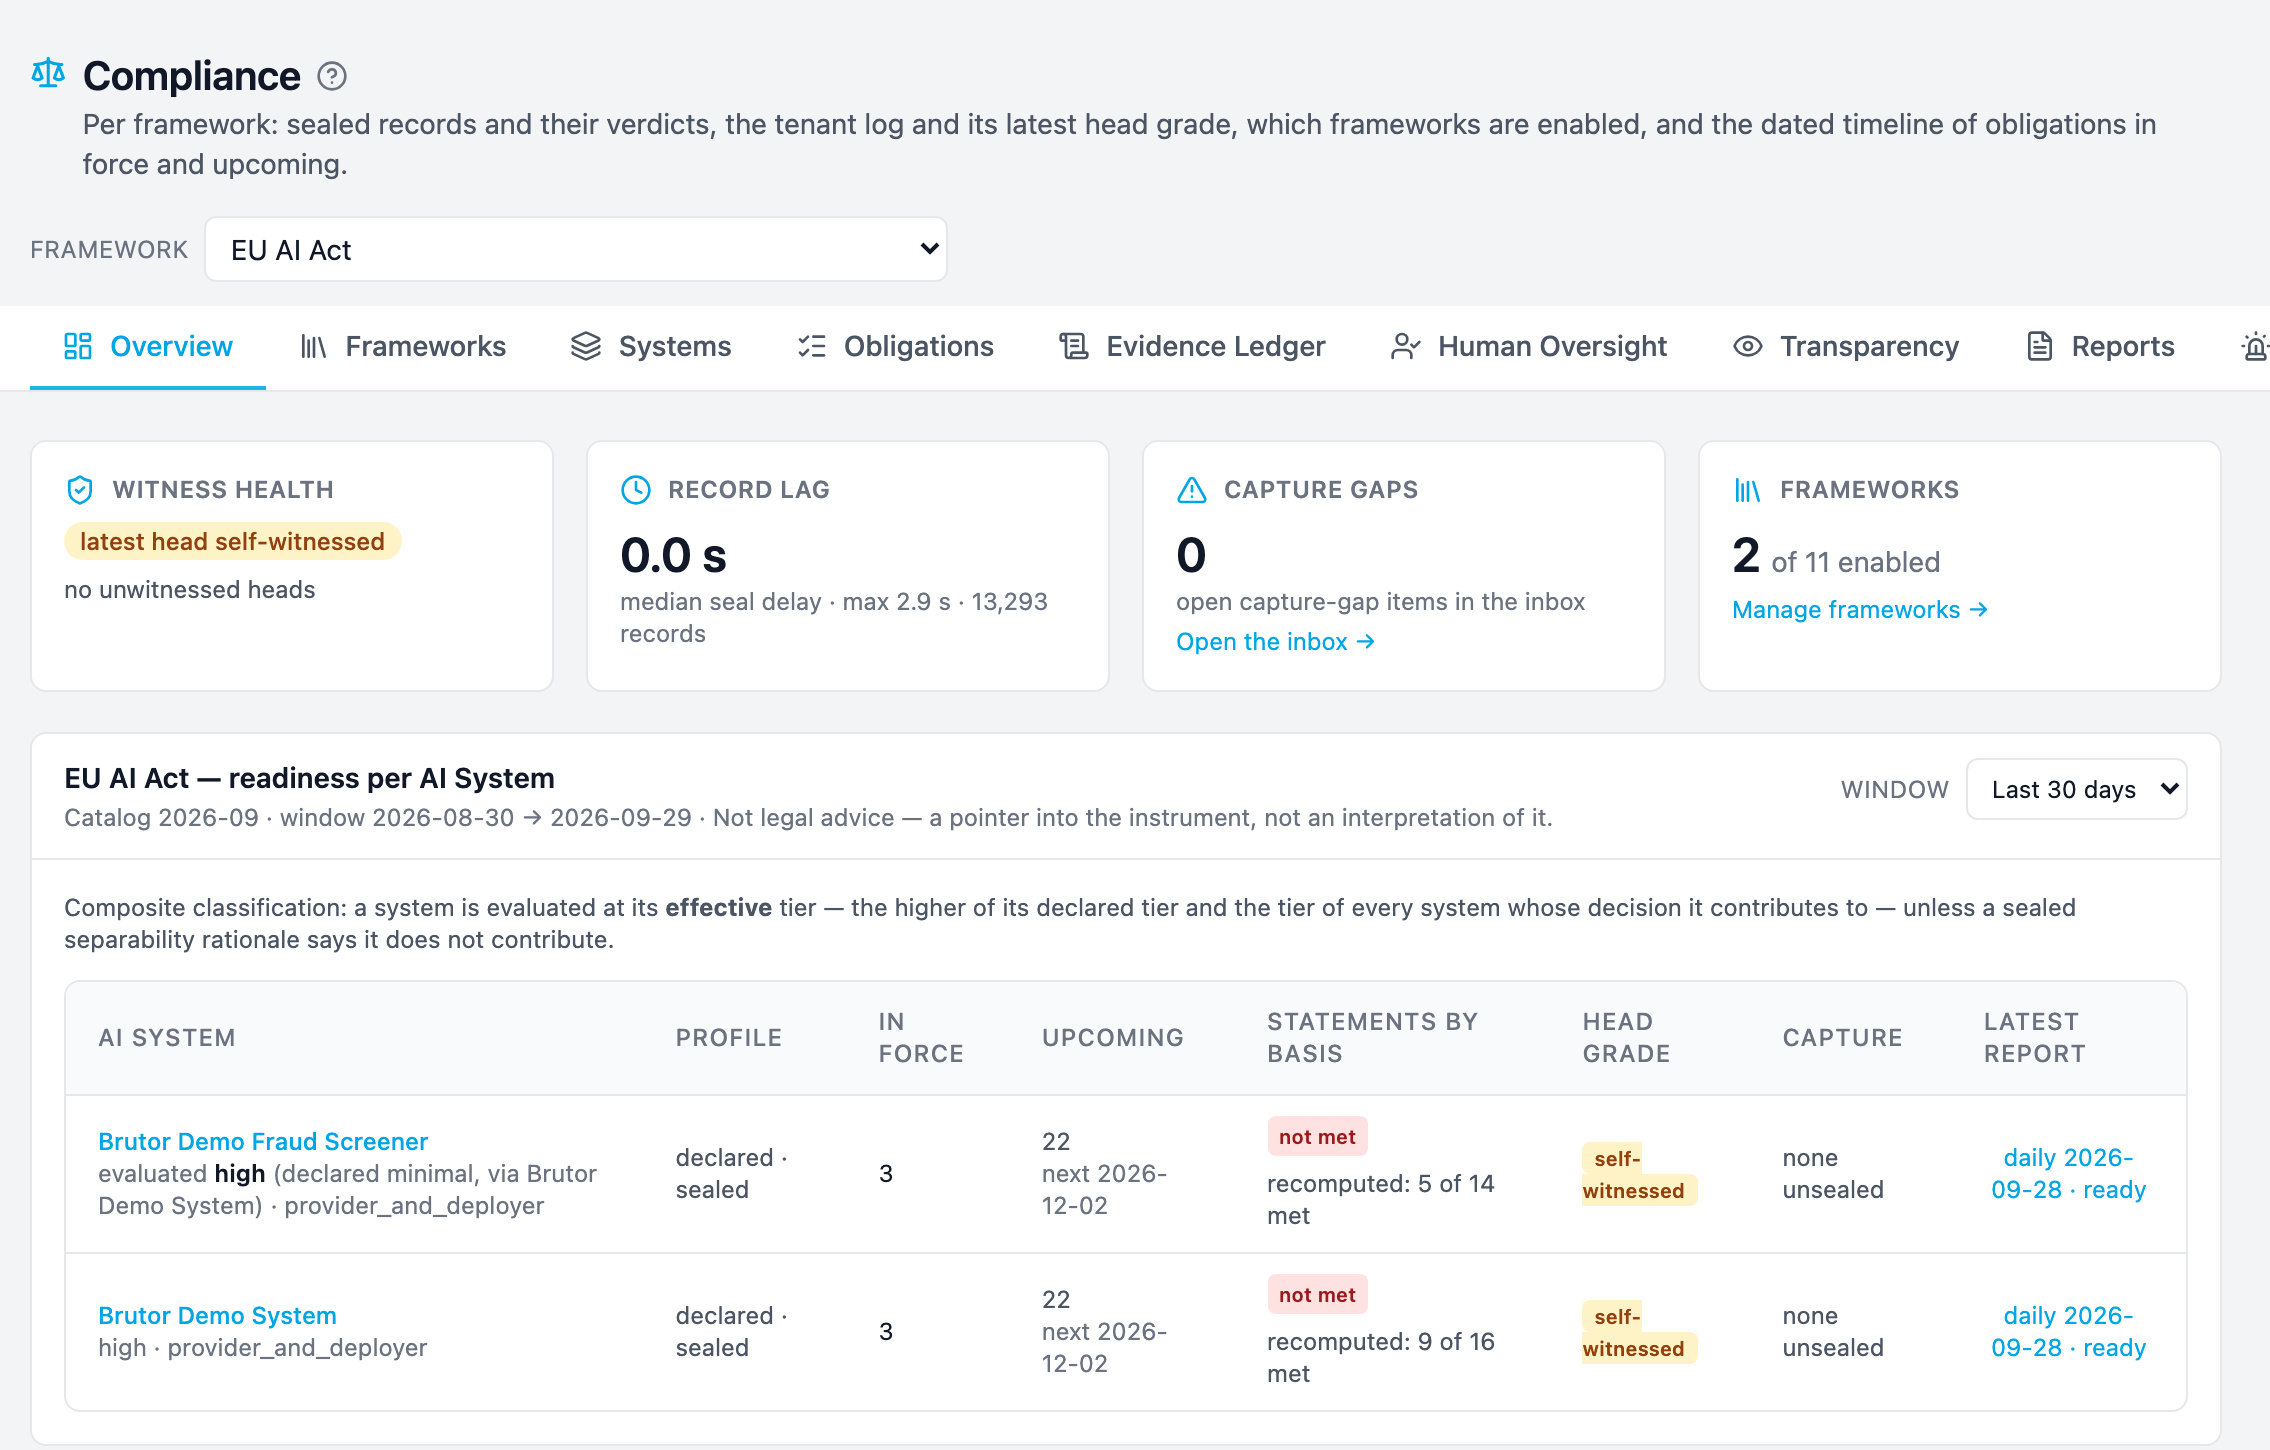Click the Capture Gaps warning triangle icon

(x=1192, y=490)
